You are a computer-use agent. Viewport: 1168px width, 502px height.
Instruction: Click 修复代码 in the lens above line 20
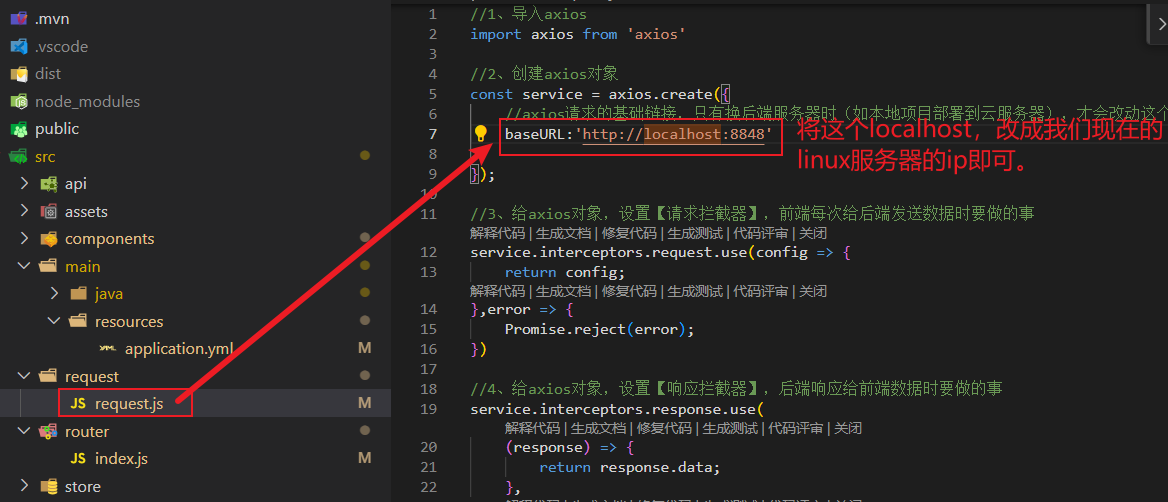coord(664,428)
